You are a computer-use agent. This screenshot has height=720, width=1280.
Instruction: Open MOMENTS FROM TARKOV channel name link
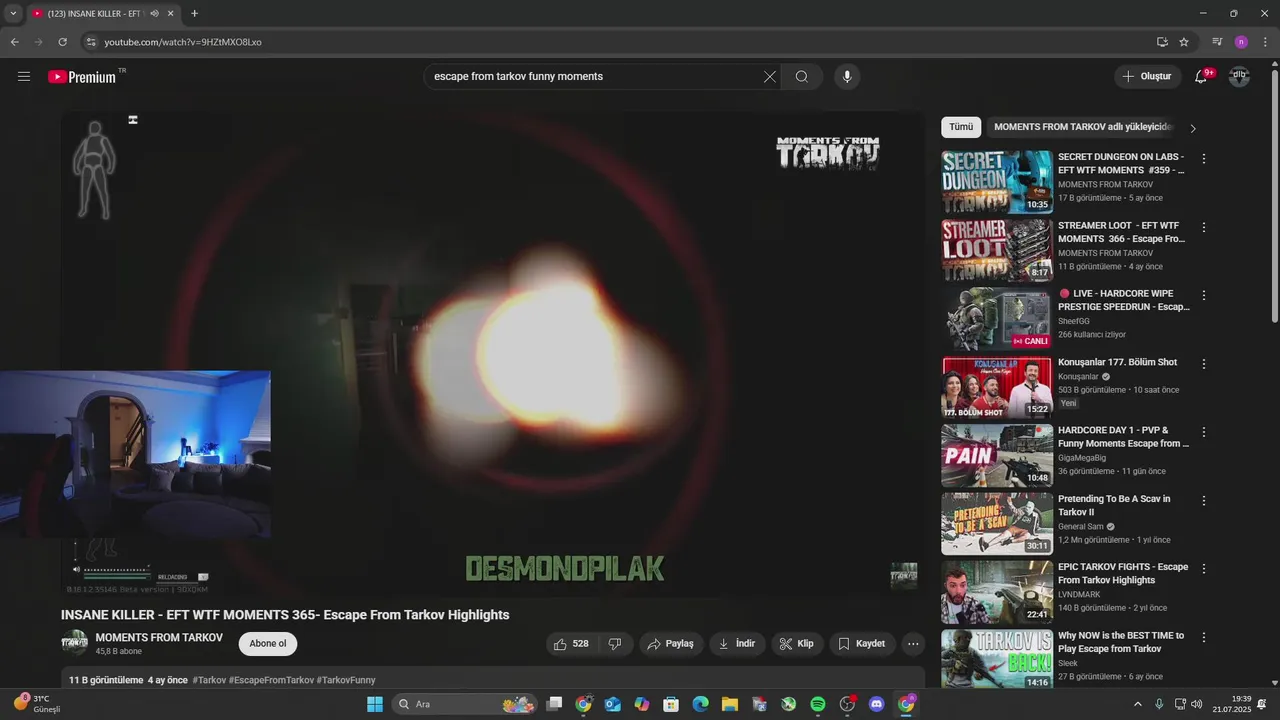tap(159, 638)
